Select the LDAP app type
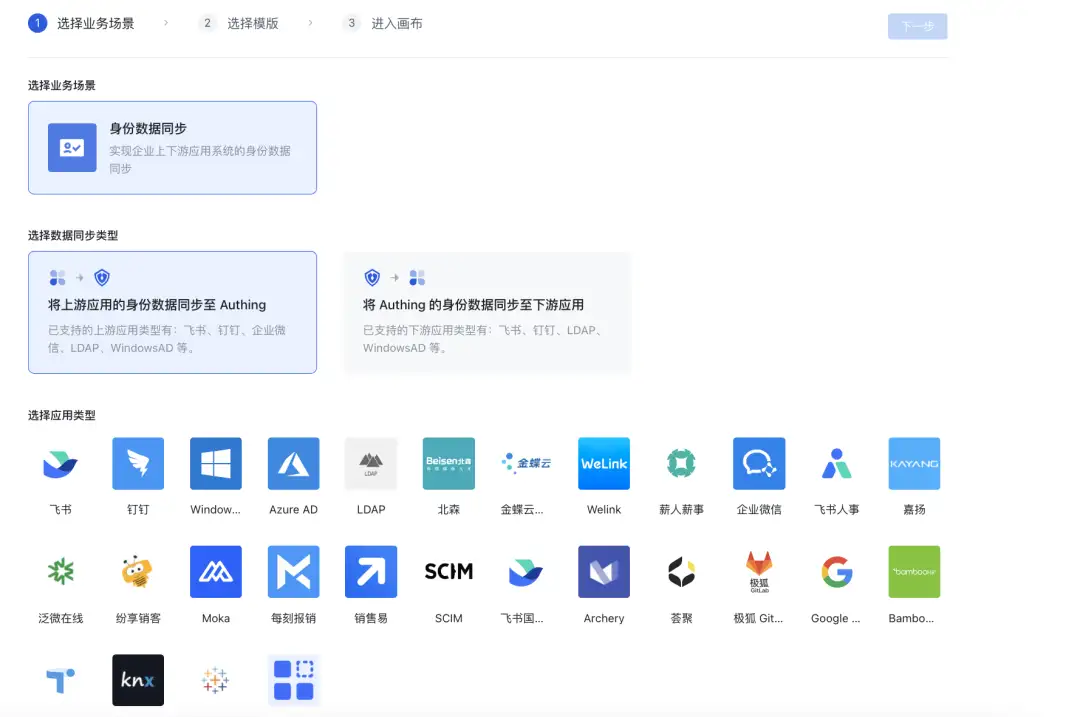1080x717 pixels. (371, 464)
